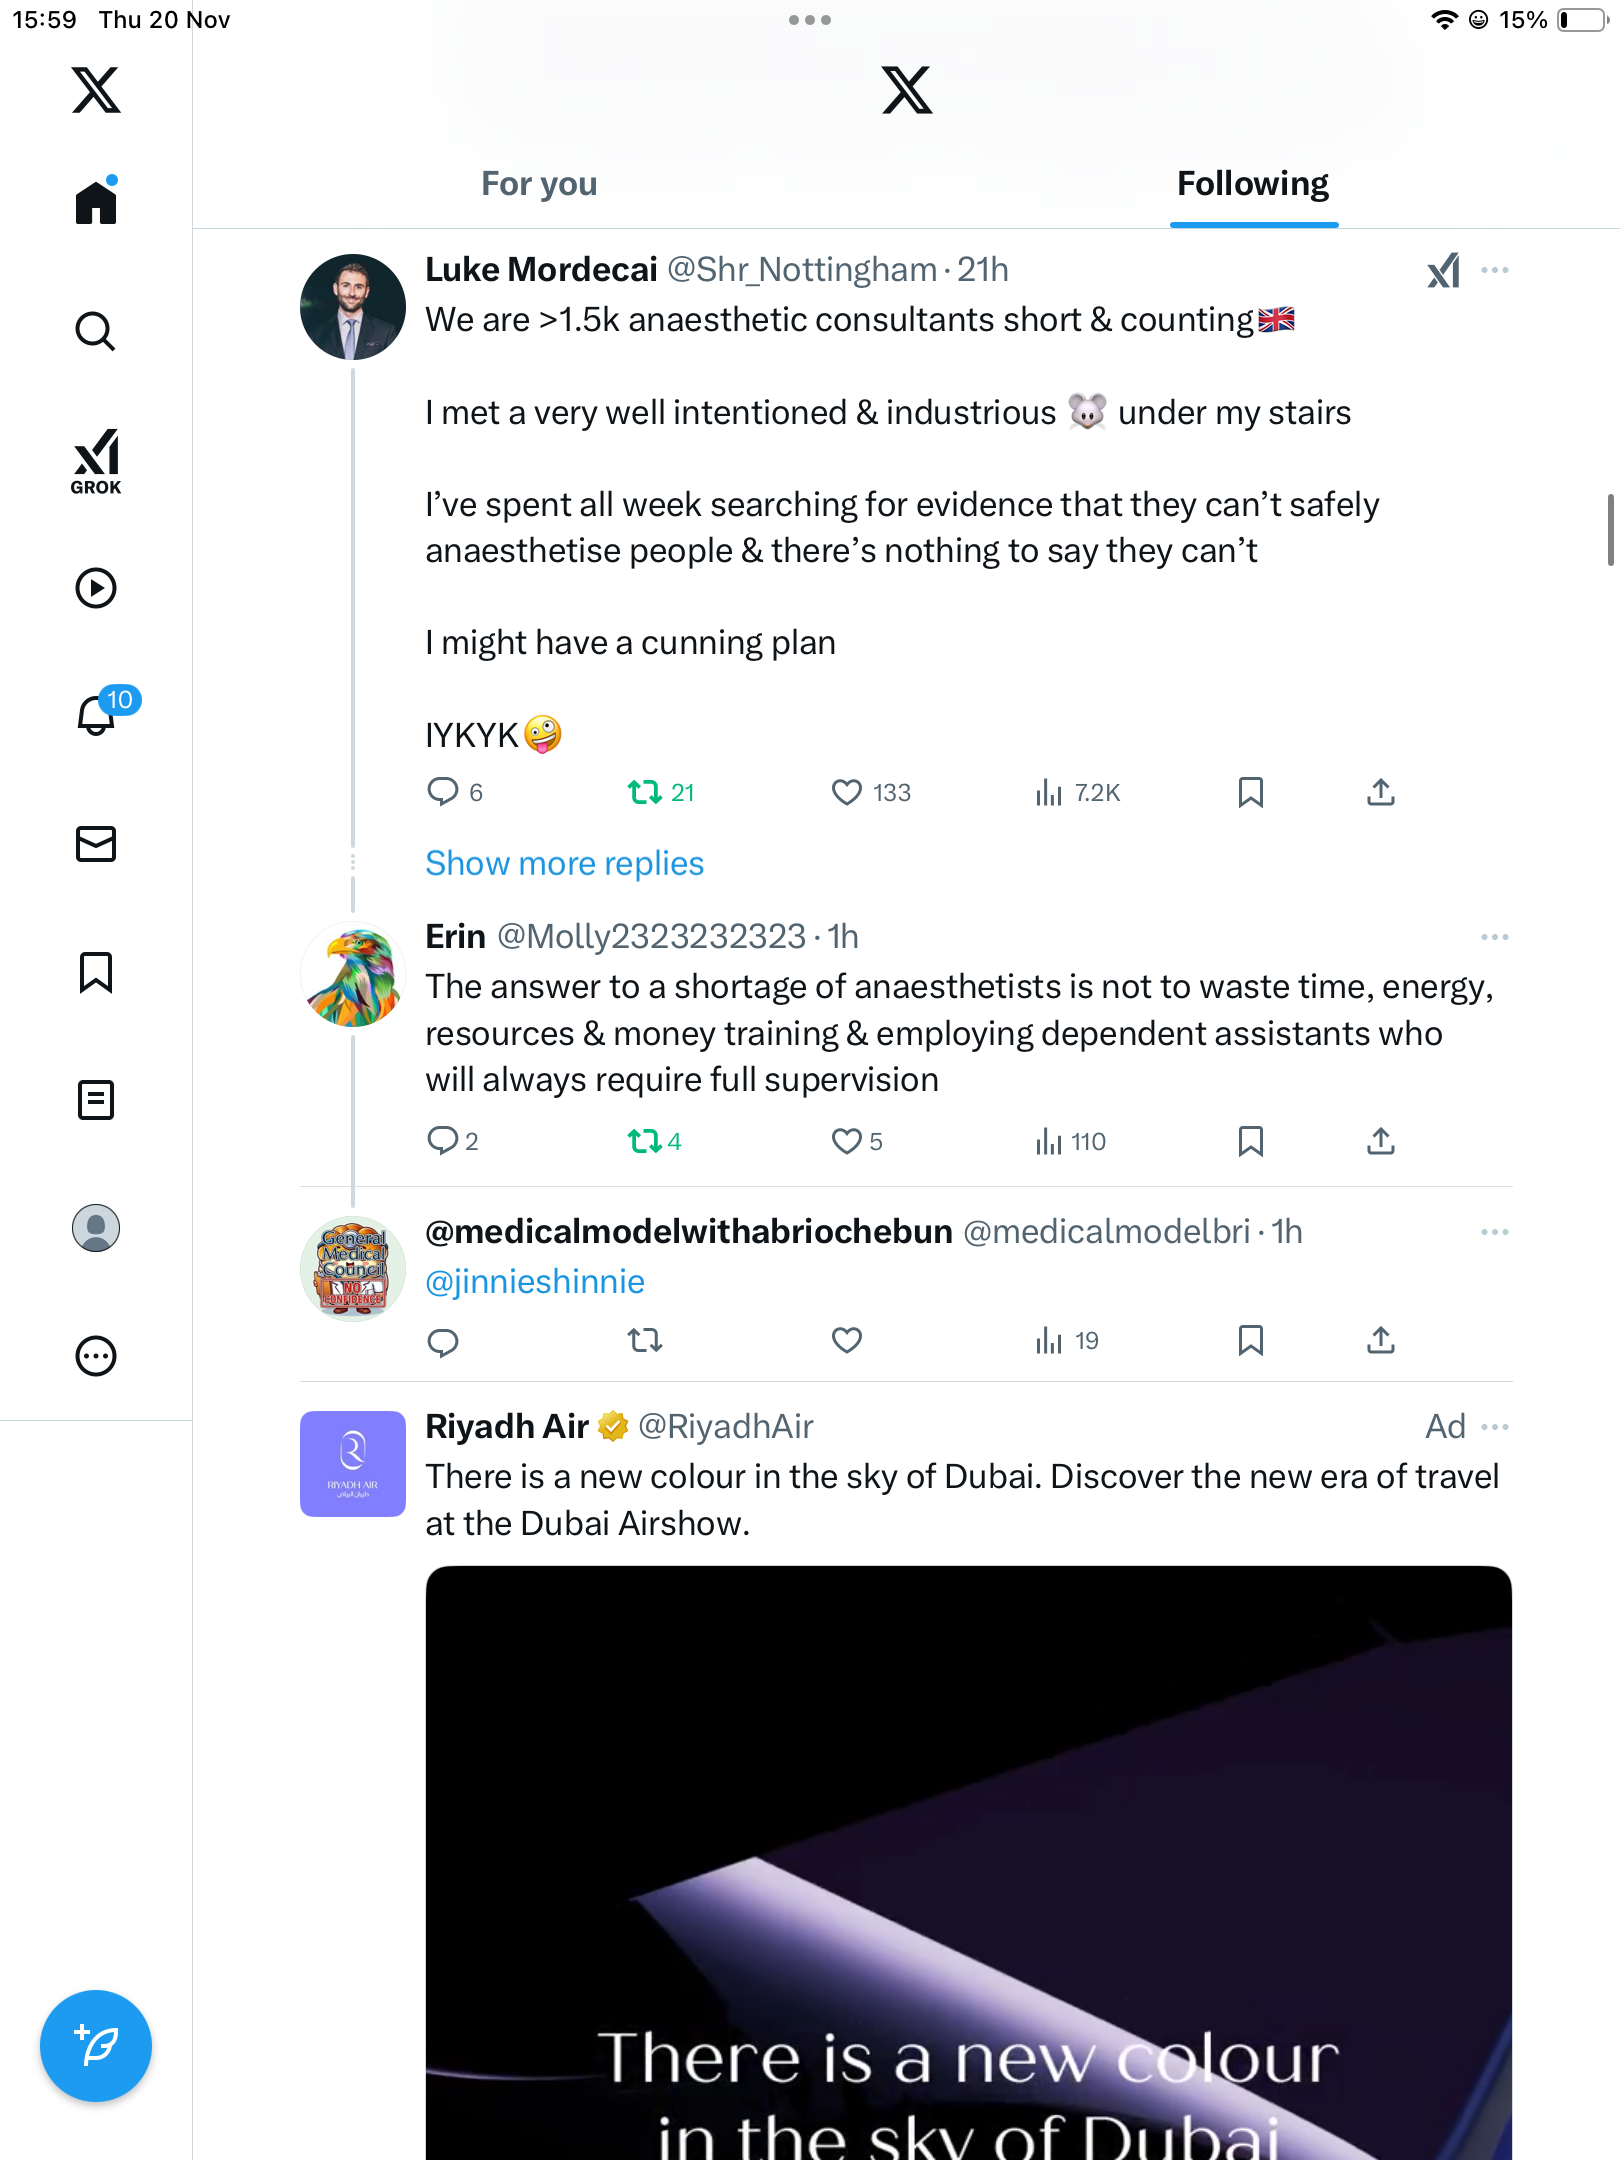Open more options menu on Erin's reply

click(x=1495, y=937)
